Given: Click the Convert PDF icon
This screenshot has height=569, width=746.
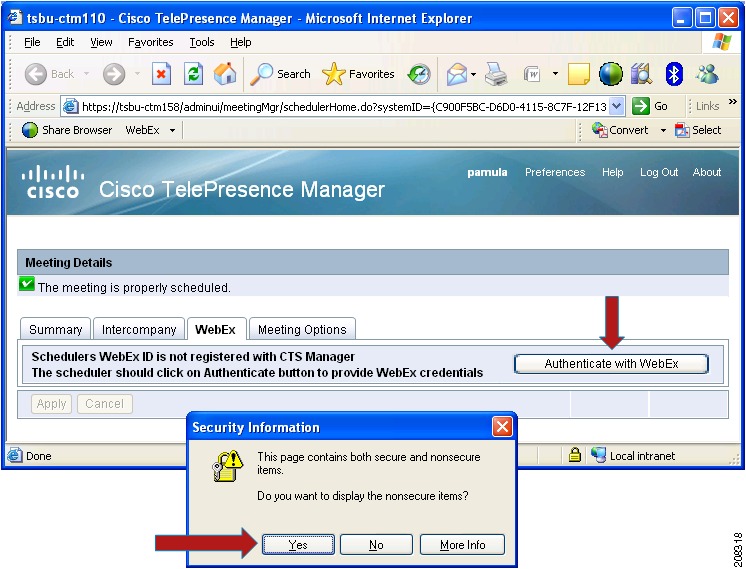Looking at the screenshot, I should click(599, 130).
